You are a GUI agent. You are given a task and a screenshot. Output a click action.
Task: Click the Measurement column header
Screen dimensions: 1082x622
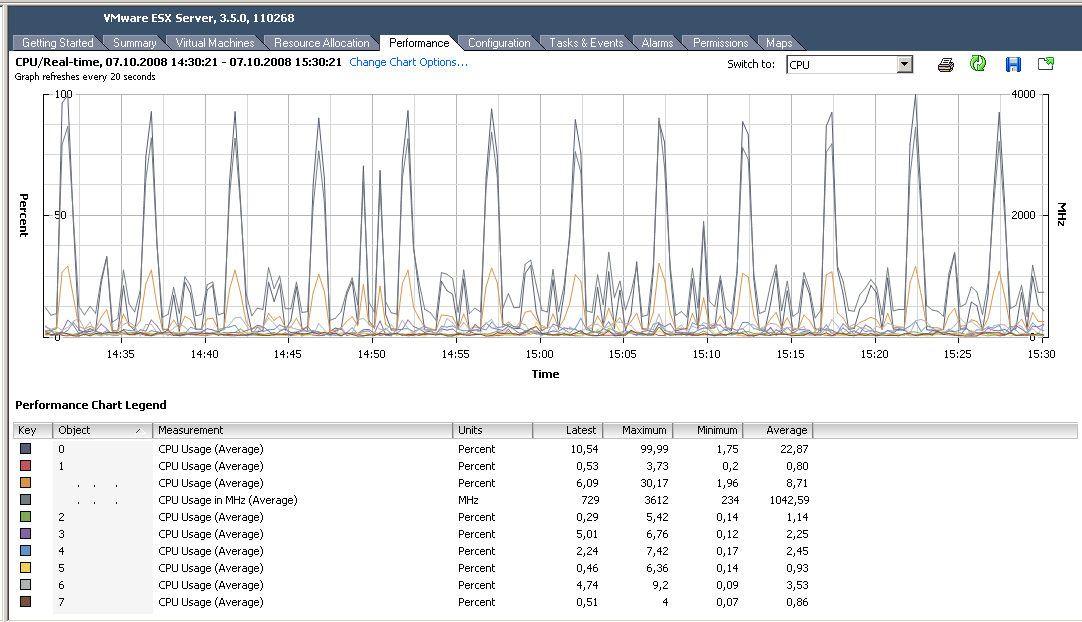tap(302, 430)
